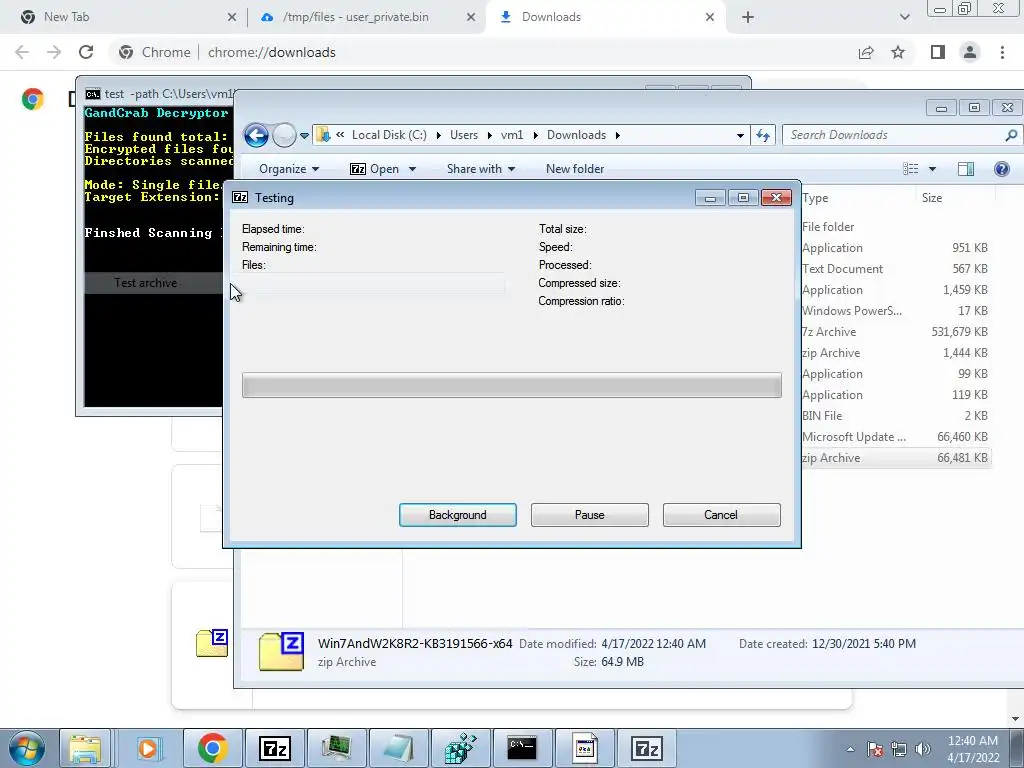The width and height of the screenshot is (1024, 768).
Task: Open Chrome profile avatar
Action: pyautogui.click(x=970, y=52)
